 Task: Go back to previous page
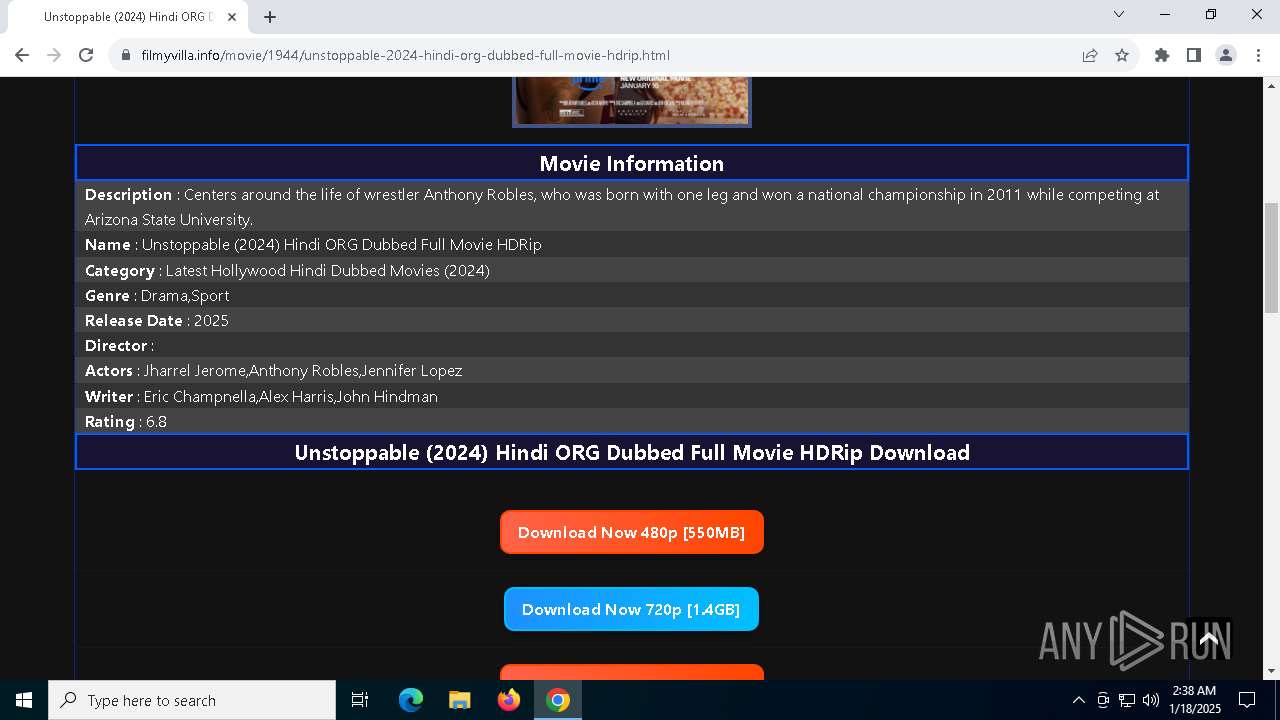point(22,55)
